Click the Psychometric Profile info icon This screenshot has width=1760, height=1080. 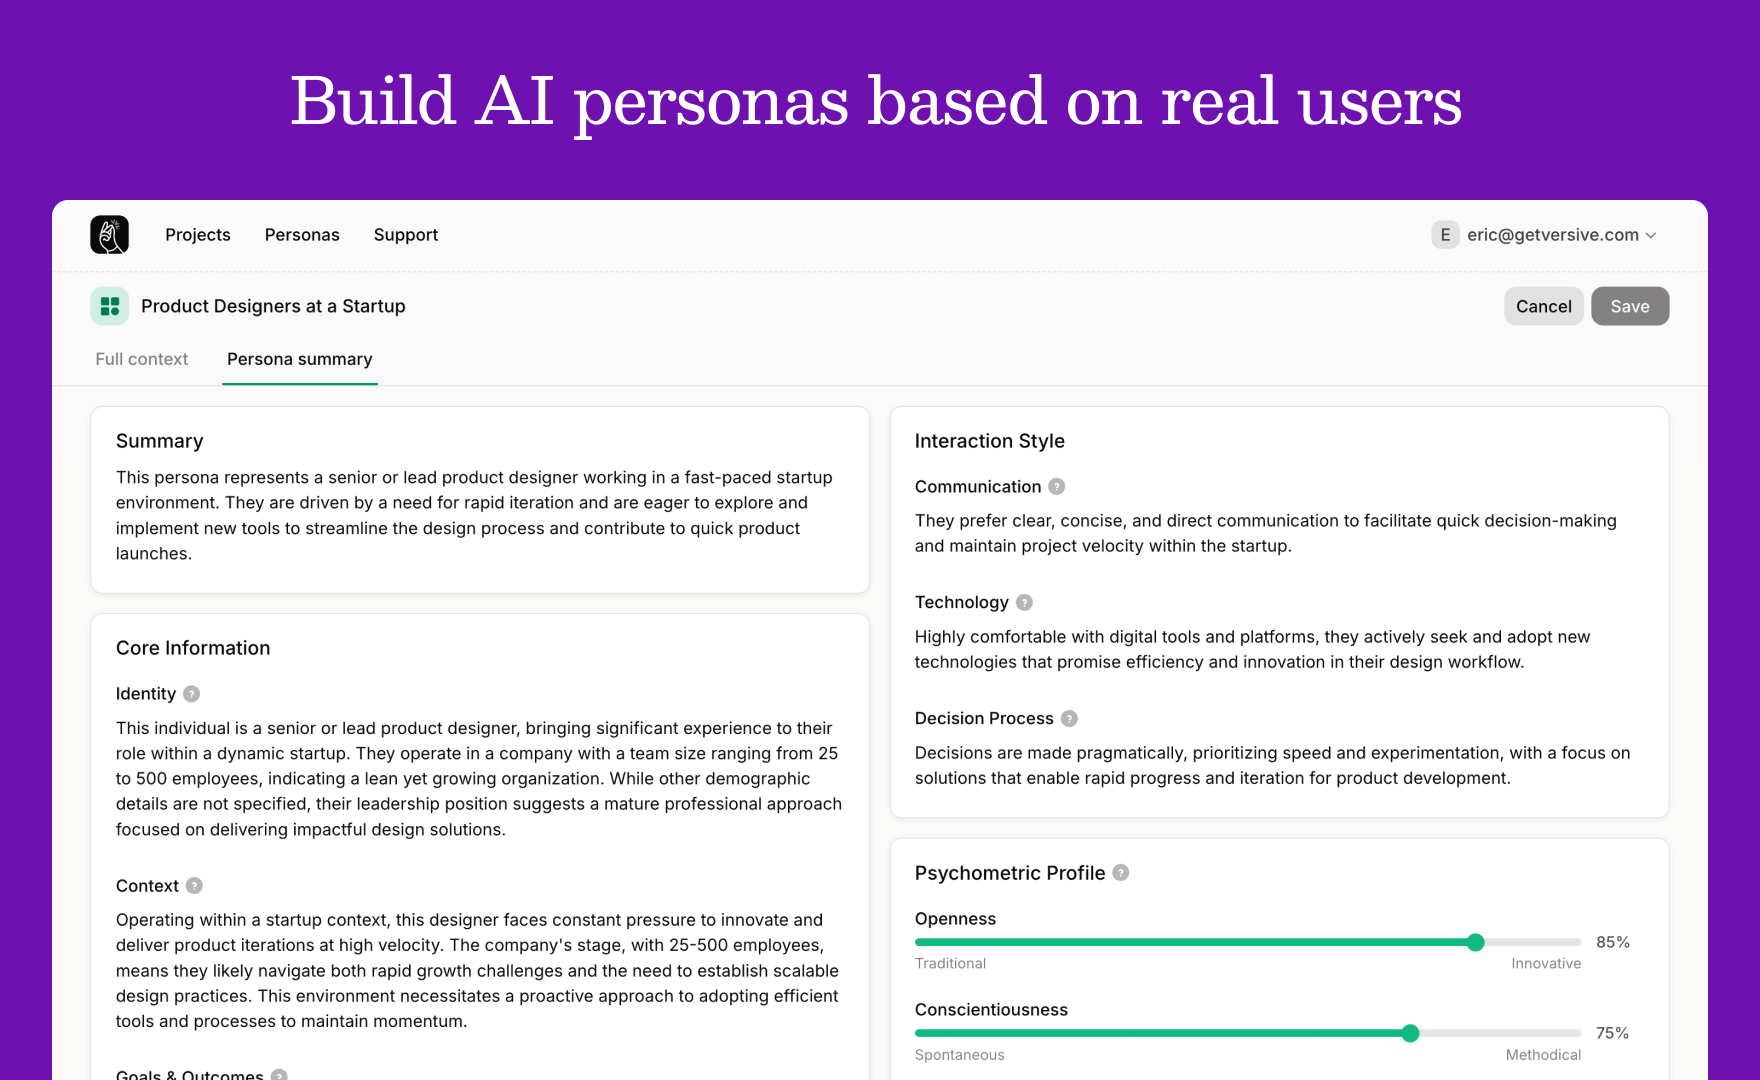click(x=1121, y=873)
